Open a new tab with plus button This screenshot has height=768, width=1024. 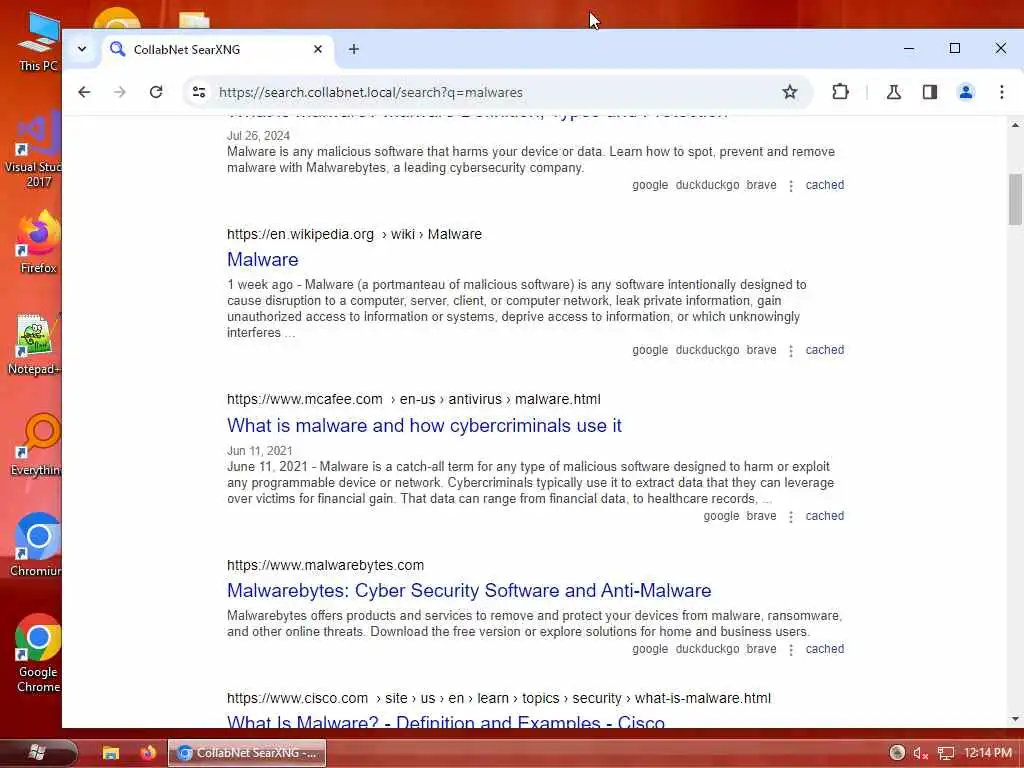(353, 49)
